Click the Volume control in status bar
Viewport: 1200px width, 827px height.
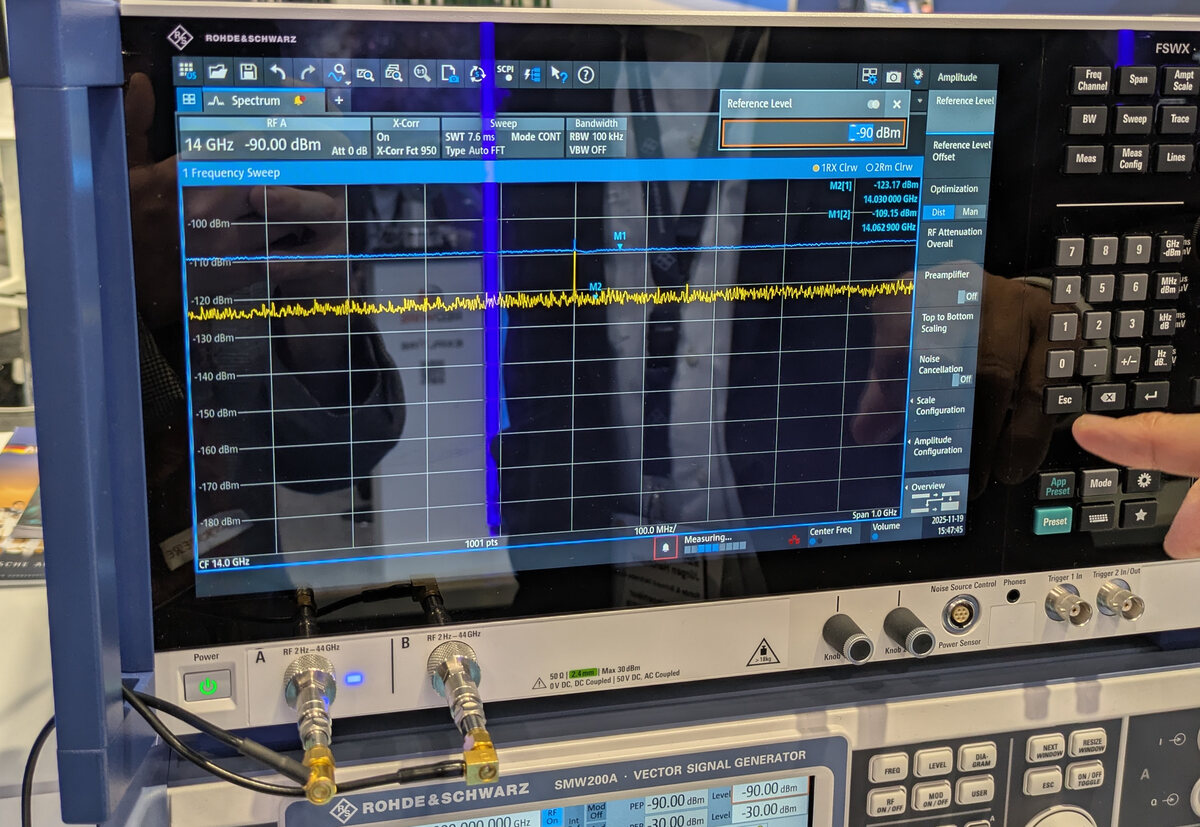[885, 530]
